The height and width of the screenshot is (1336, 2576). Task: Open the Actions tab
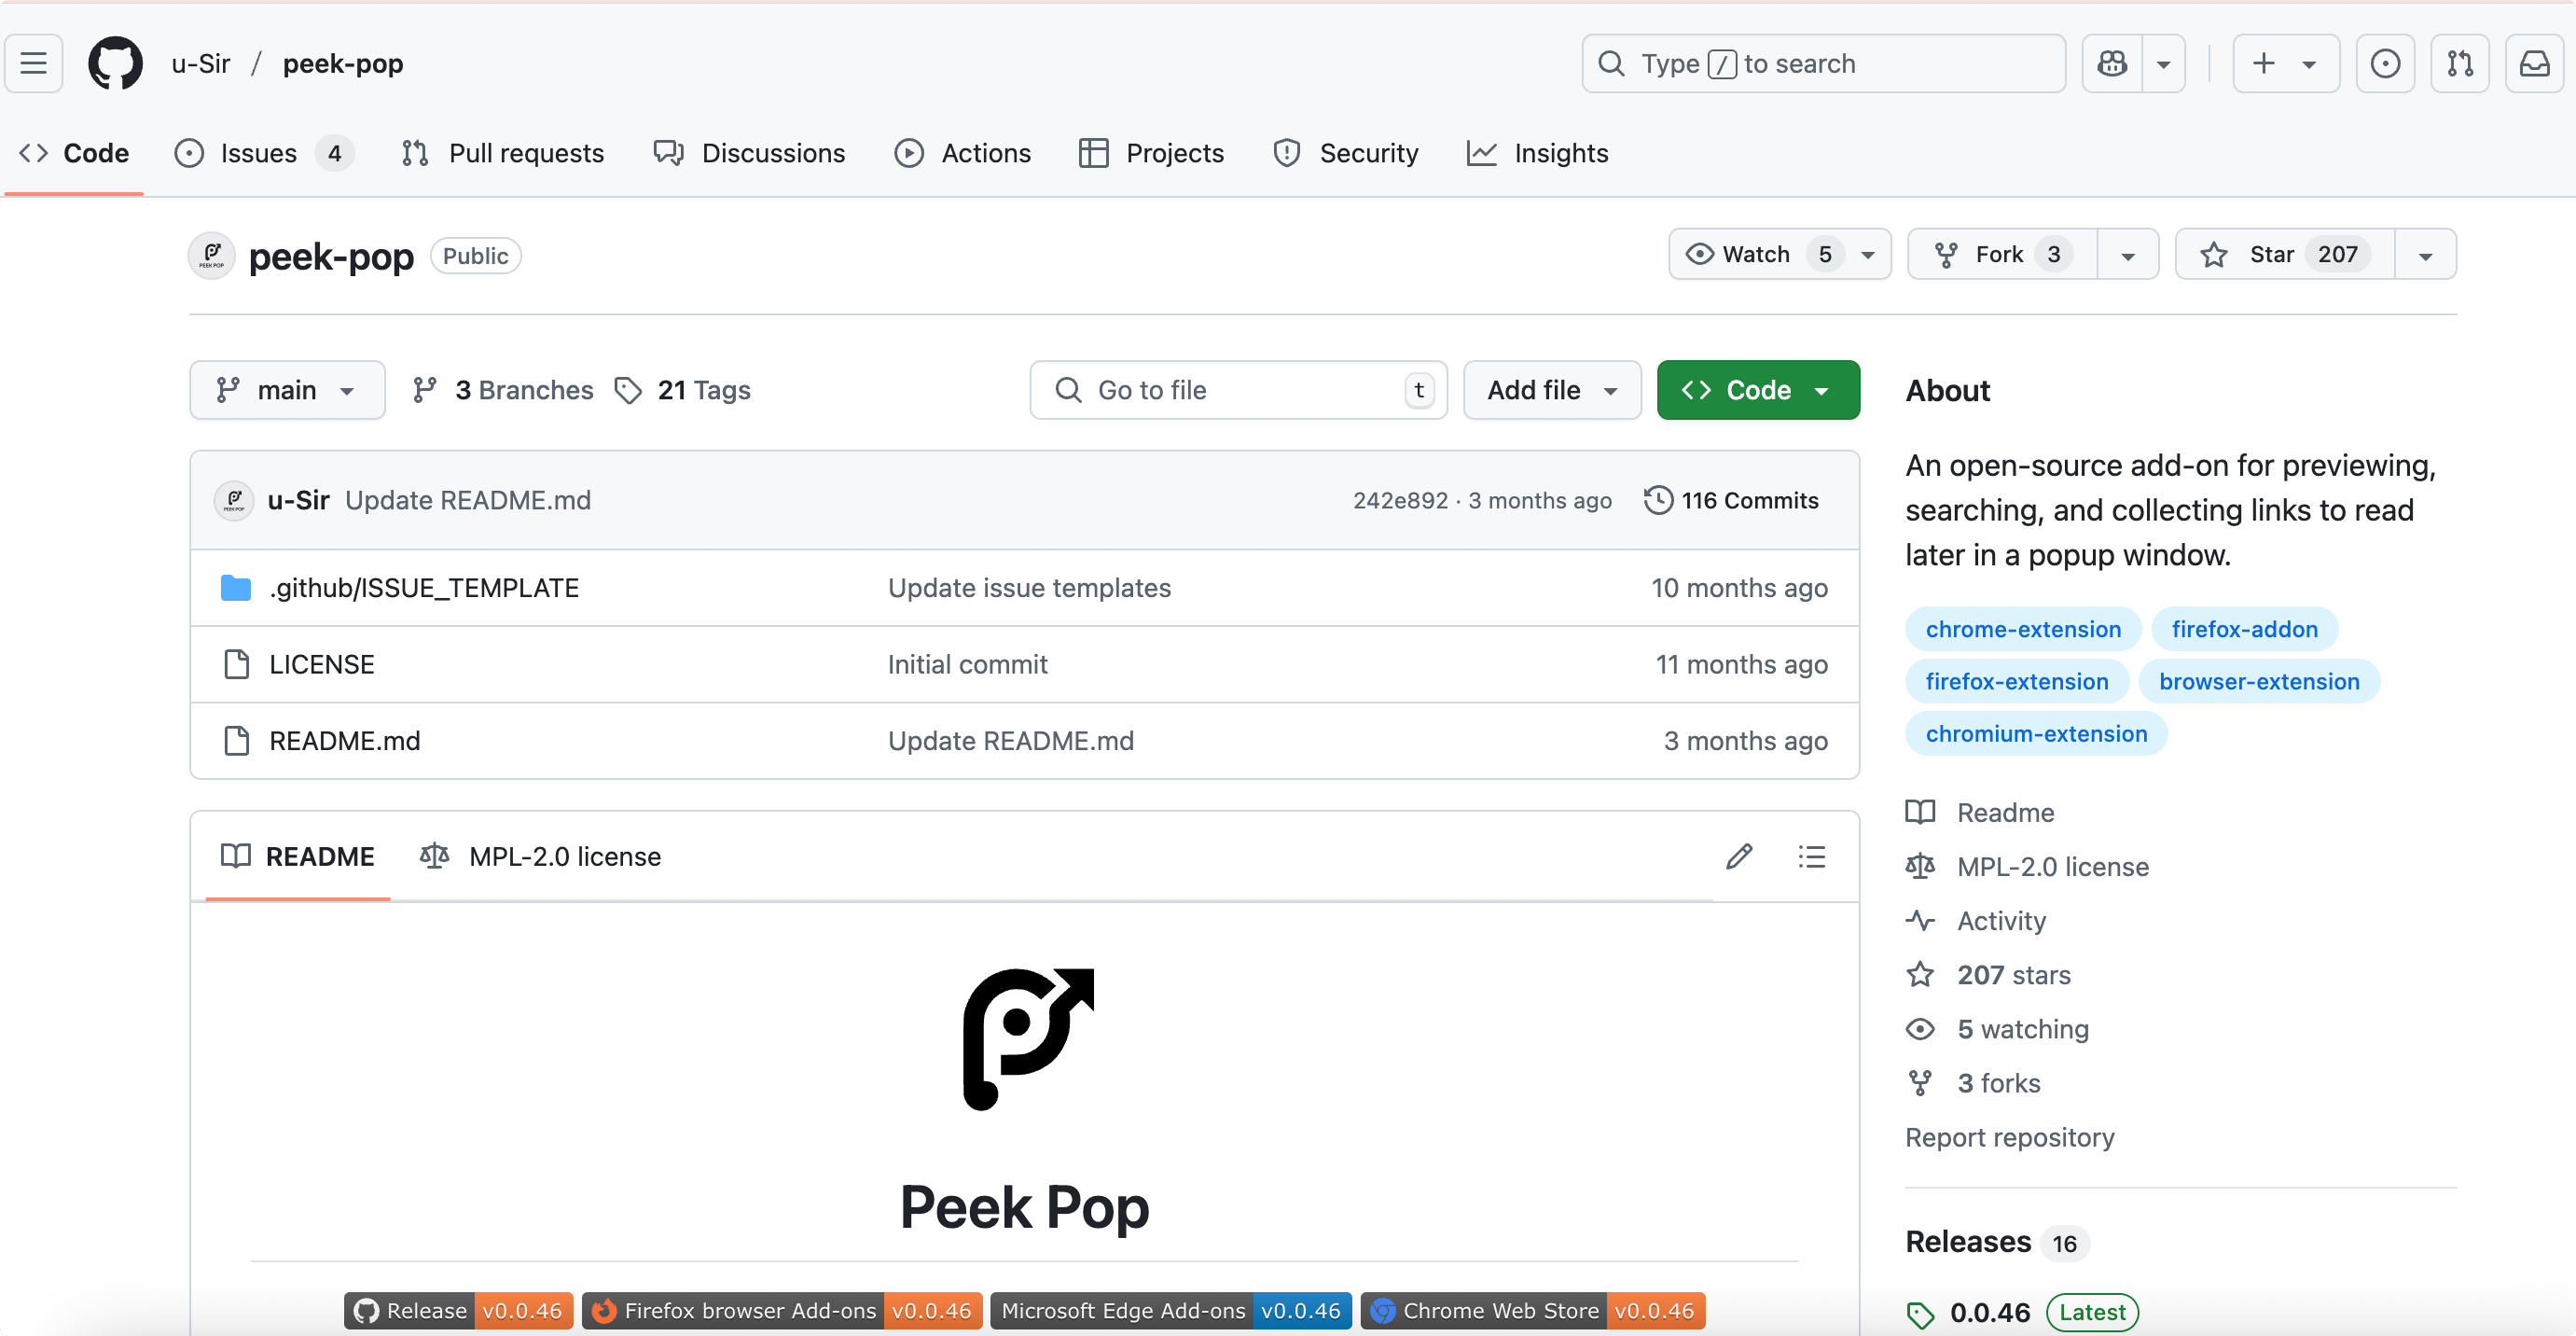962,153
